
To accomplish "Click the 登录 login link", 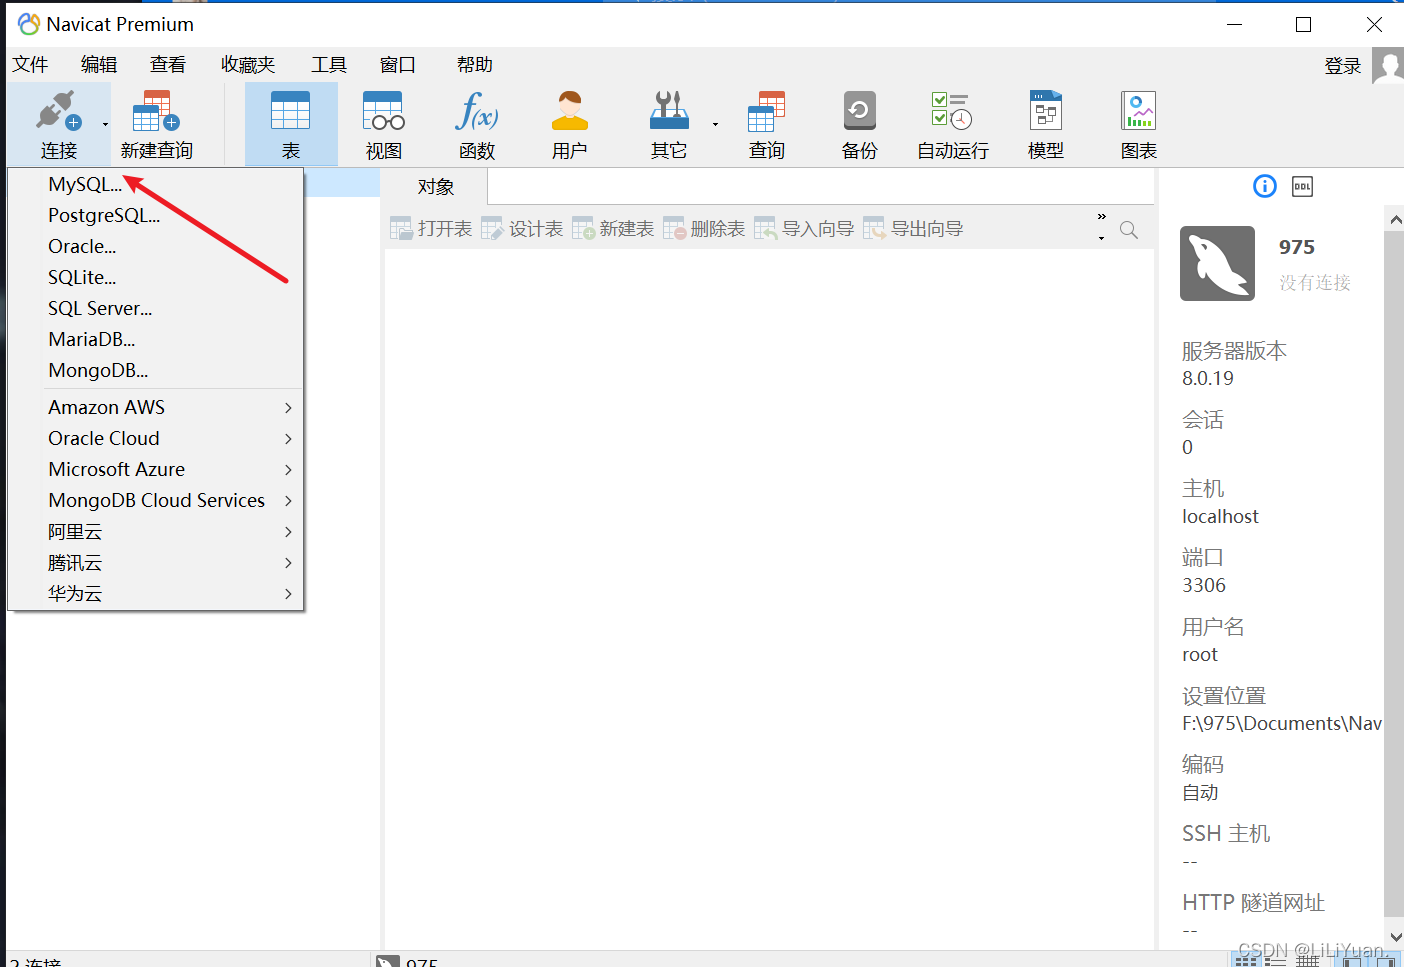I will pos(1343,66).
